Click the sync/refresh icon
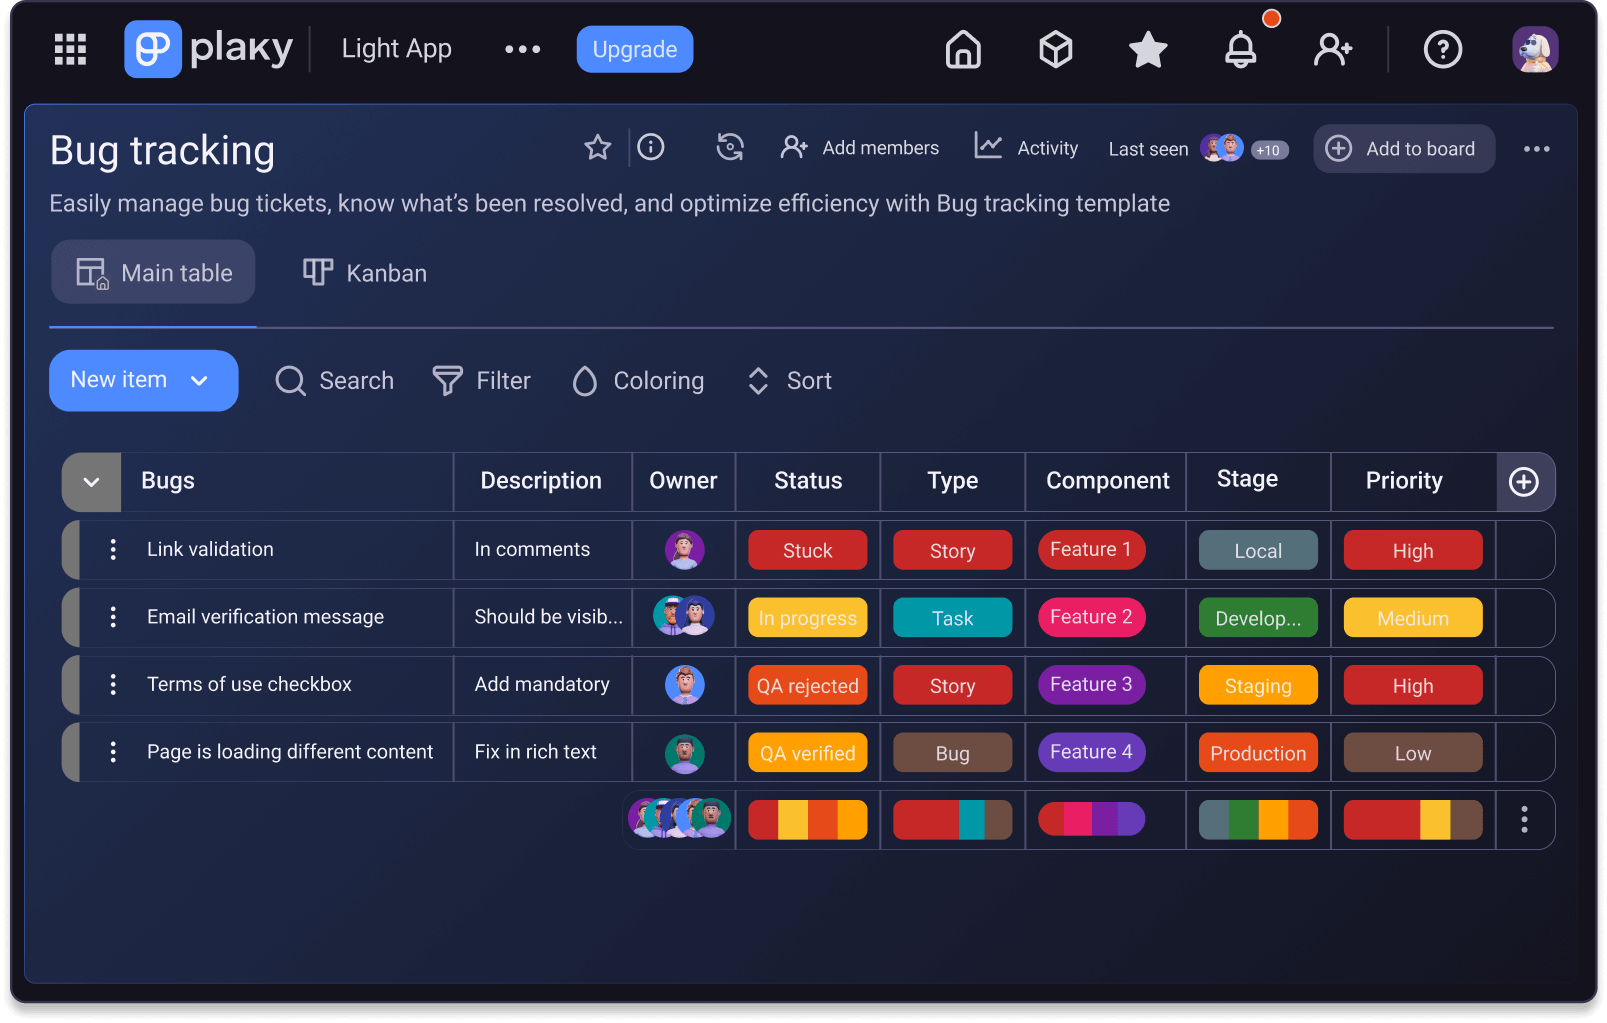Viewport: 1607px width, 1023px height. tap(731, 147)
